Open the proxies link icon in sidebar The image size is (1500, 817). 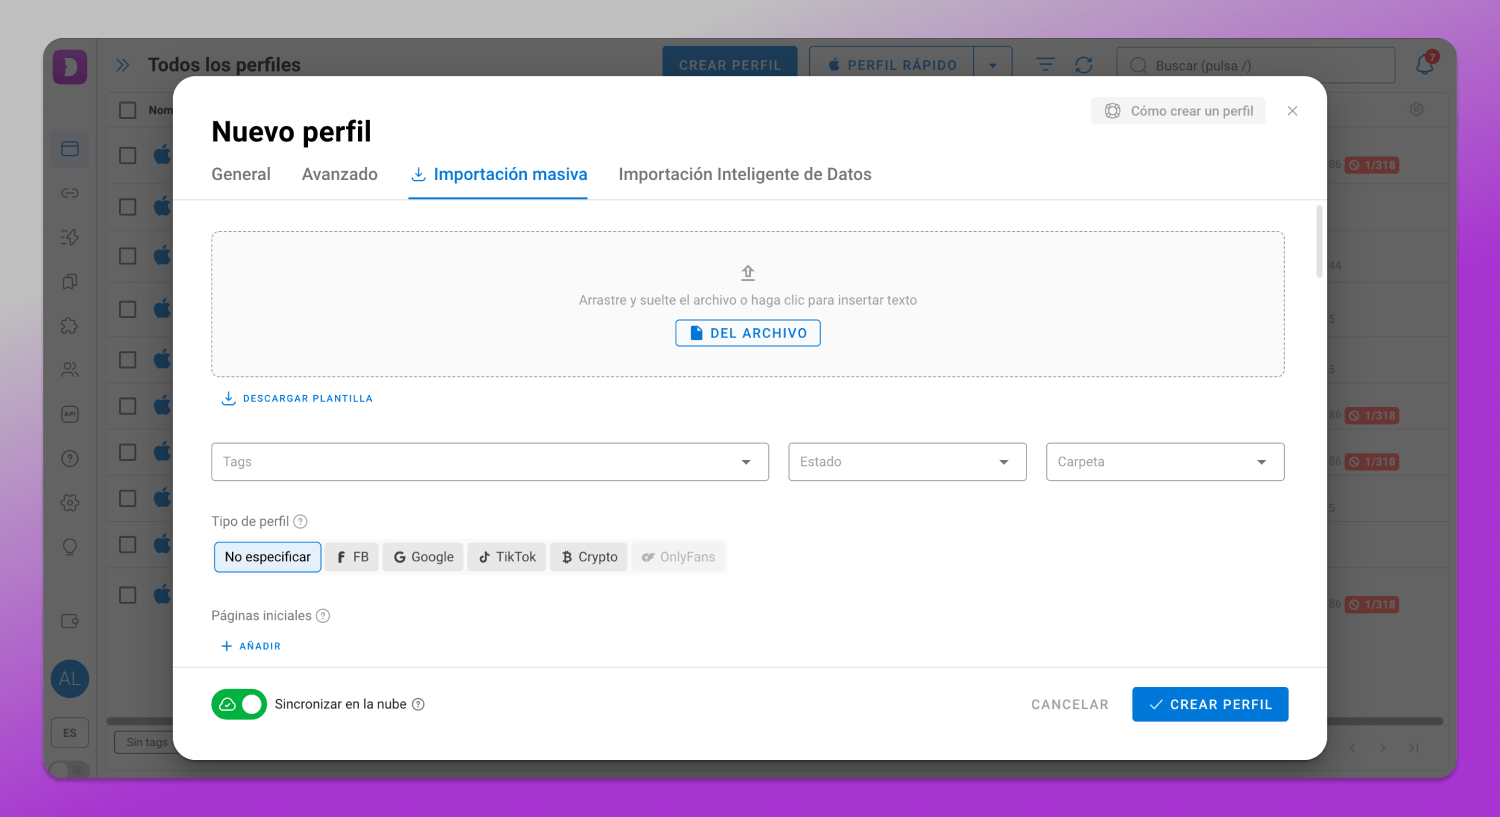pos(70,193)
